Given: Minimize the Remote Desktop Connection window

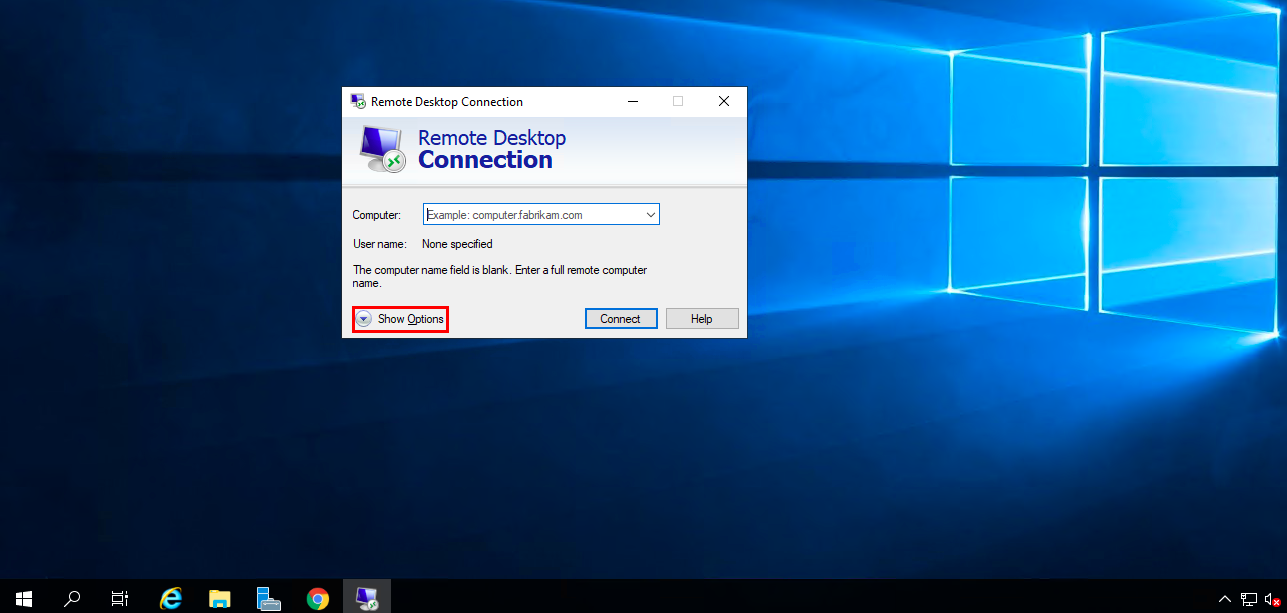Looking at the screenshot, I should click(x=633, y=101).
